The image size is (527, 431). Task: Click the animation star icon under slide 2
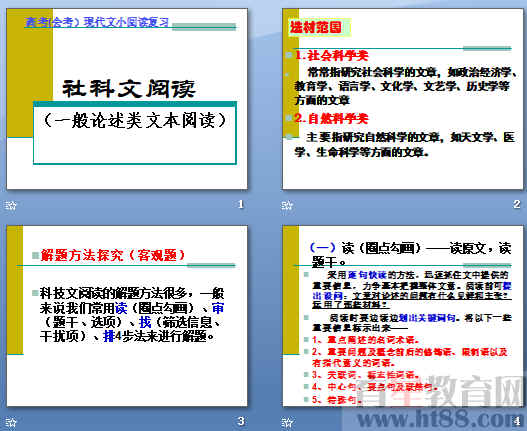point(287,205)
